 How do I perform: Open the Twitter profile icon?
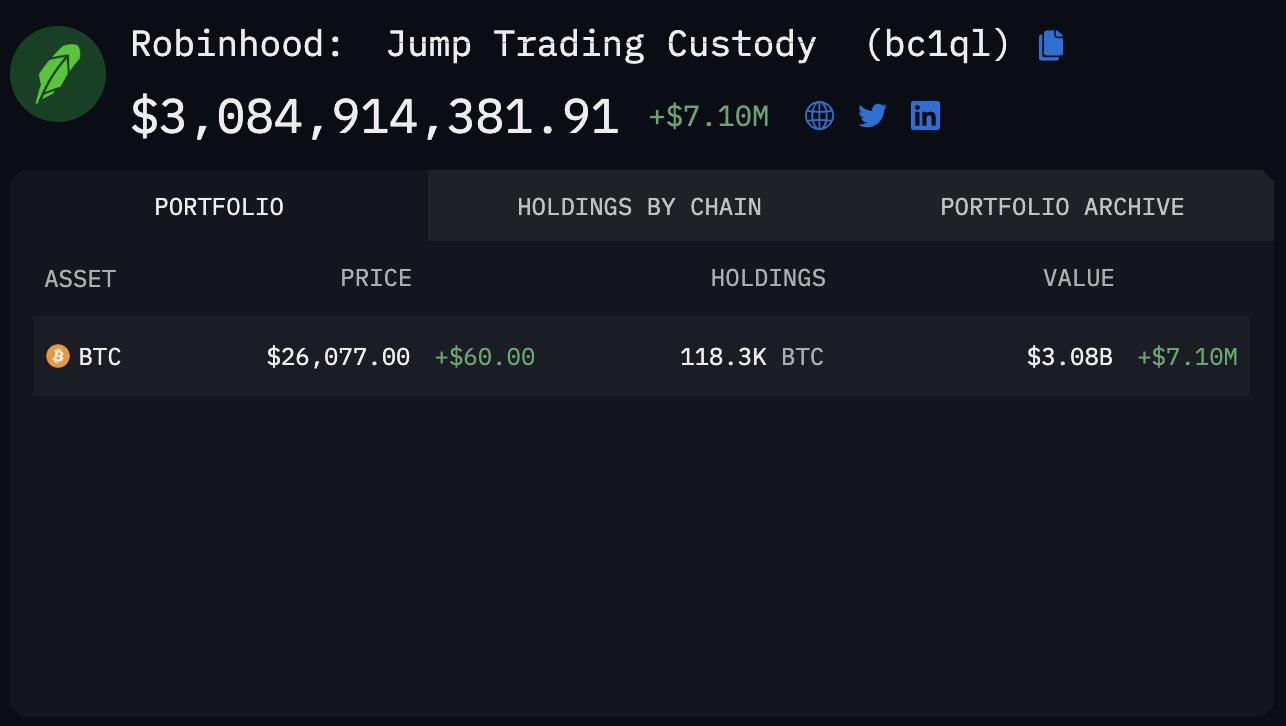(x=872, y=115)
